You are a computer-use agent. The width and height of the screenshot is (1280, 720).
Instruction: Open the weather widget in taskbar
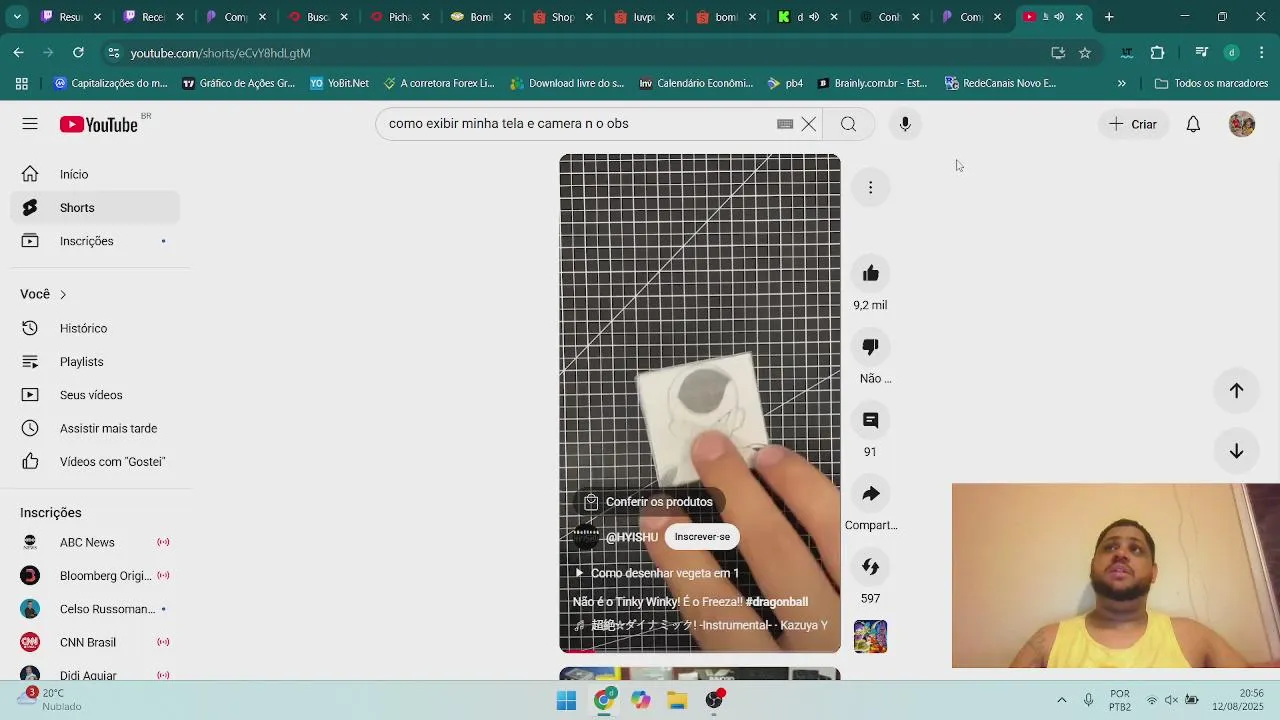pos(52,700)
